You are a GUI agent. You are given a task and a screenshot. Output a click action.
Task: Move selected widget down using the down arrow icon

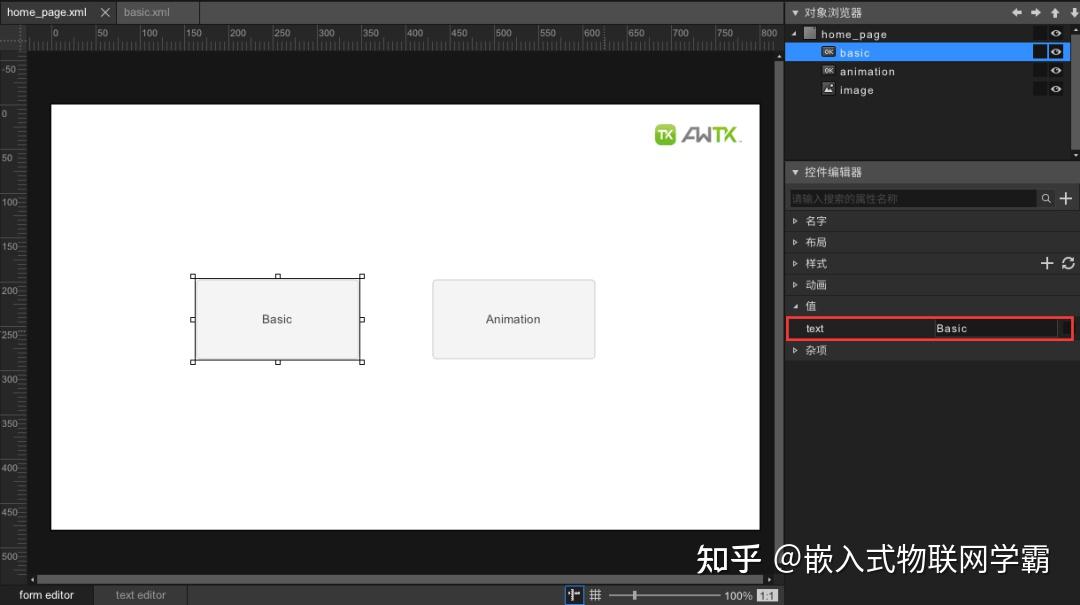(x=1073, y=12)
